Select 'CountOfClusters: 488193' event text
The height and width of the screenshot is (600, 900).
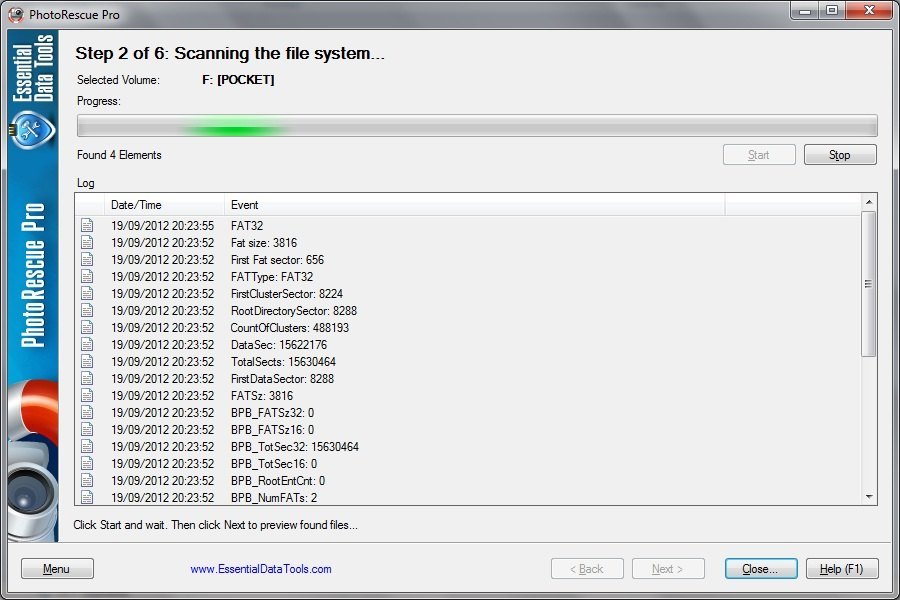(x=290, y=328)
